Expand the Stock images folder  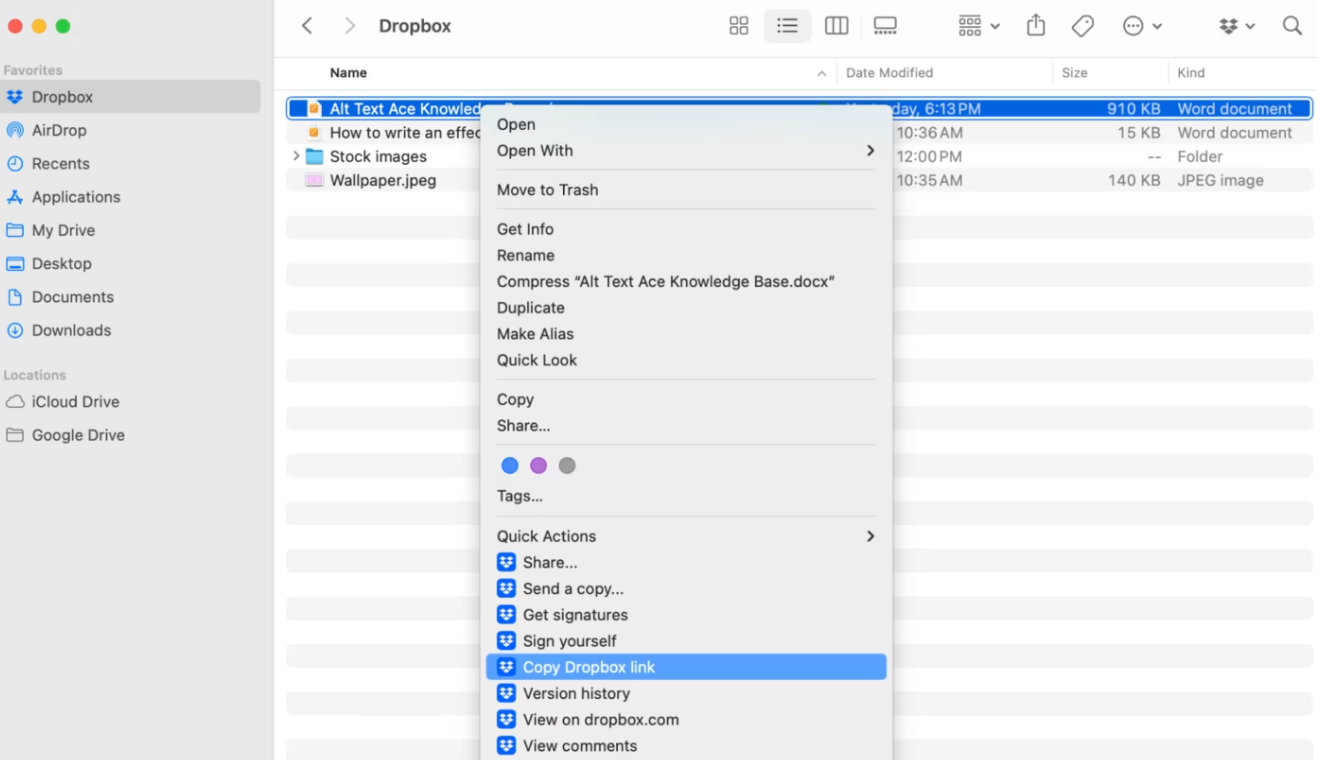coord(296,156)
